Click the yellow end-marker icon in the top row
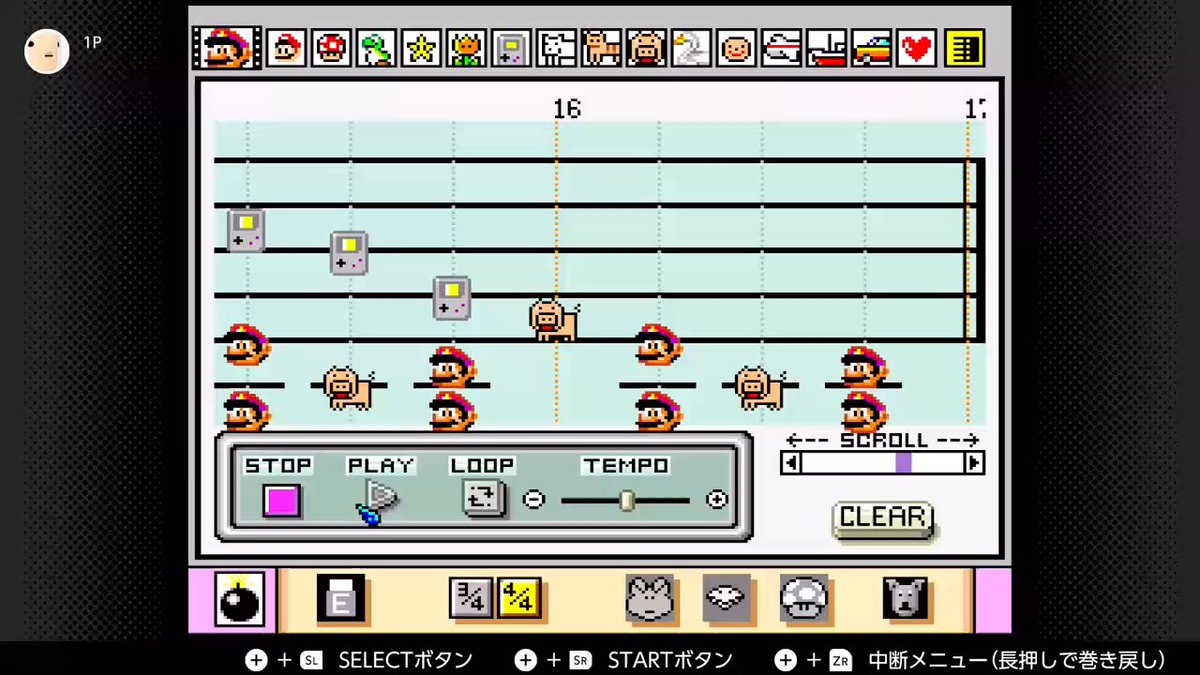Viewport: 1200px width, 675px height. 964,47
